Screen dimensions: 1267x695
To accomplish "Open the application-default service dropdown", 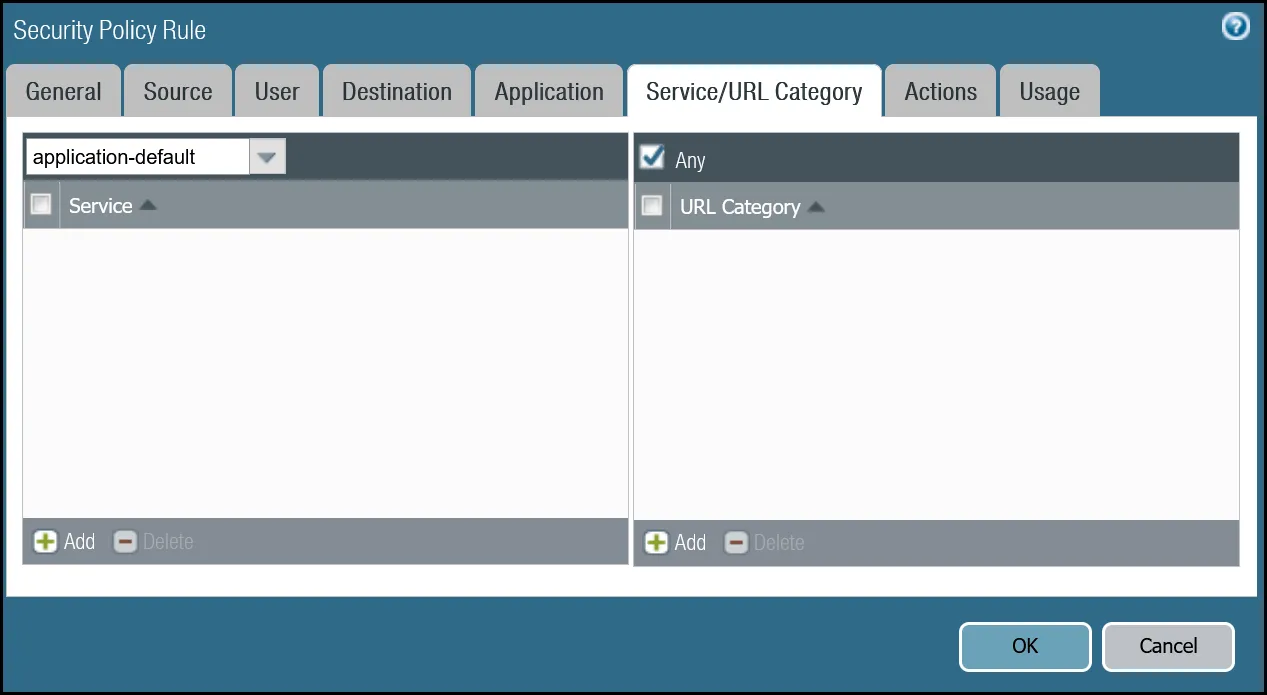I will pos(267,156).
